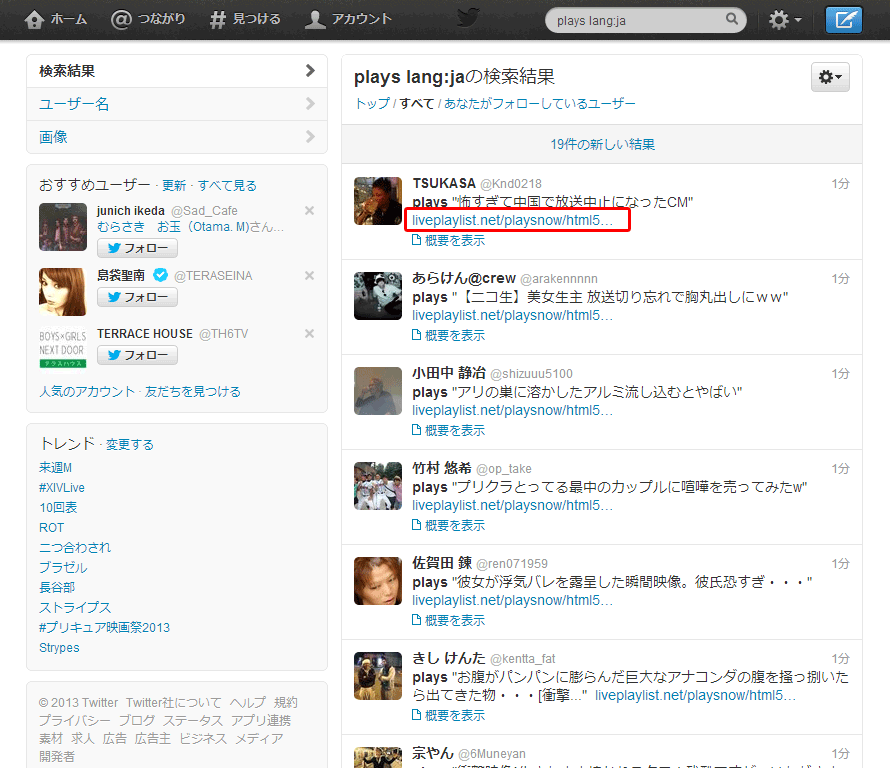Viewport: 890px width, 768px height.
Task: Open search results options gear dropdown
Action: (x=830, y=77)
